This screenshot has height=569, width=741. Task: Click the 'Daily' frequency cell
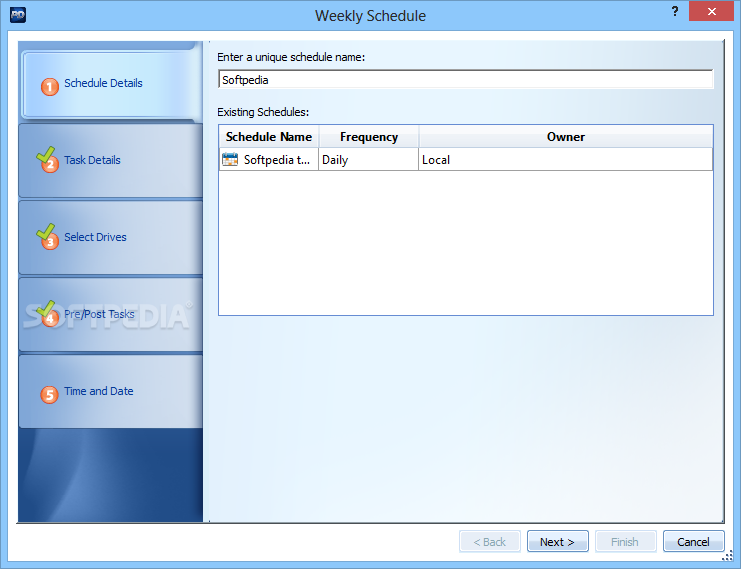tap(369, 159)
